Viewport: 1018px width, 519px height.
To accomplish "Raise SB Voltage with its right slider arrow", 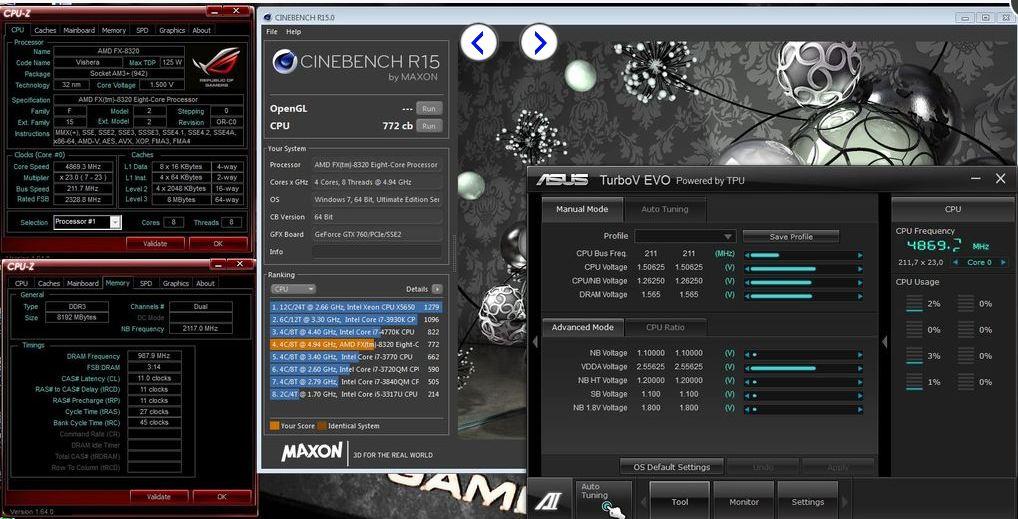I will pyautogui.click(x=860, y=396).
